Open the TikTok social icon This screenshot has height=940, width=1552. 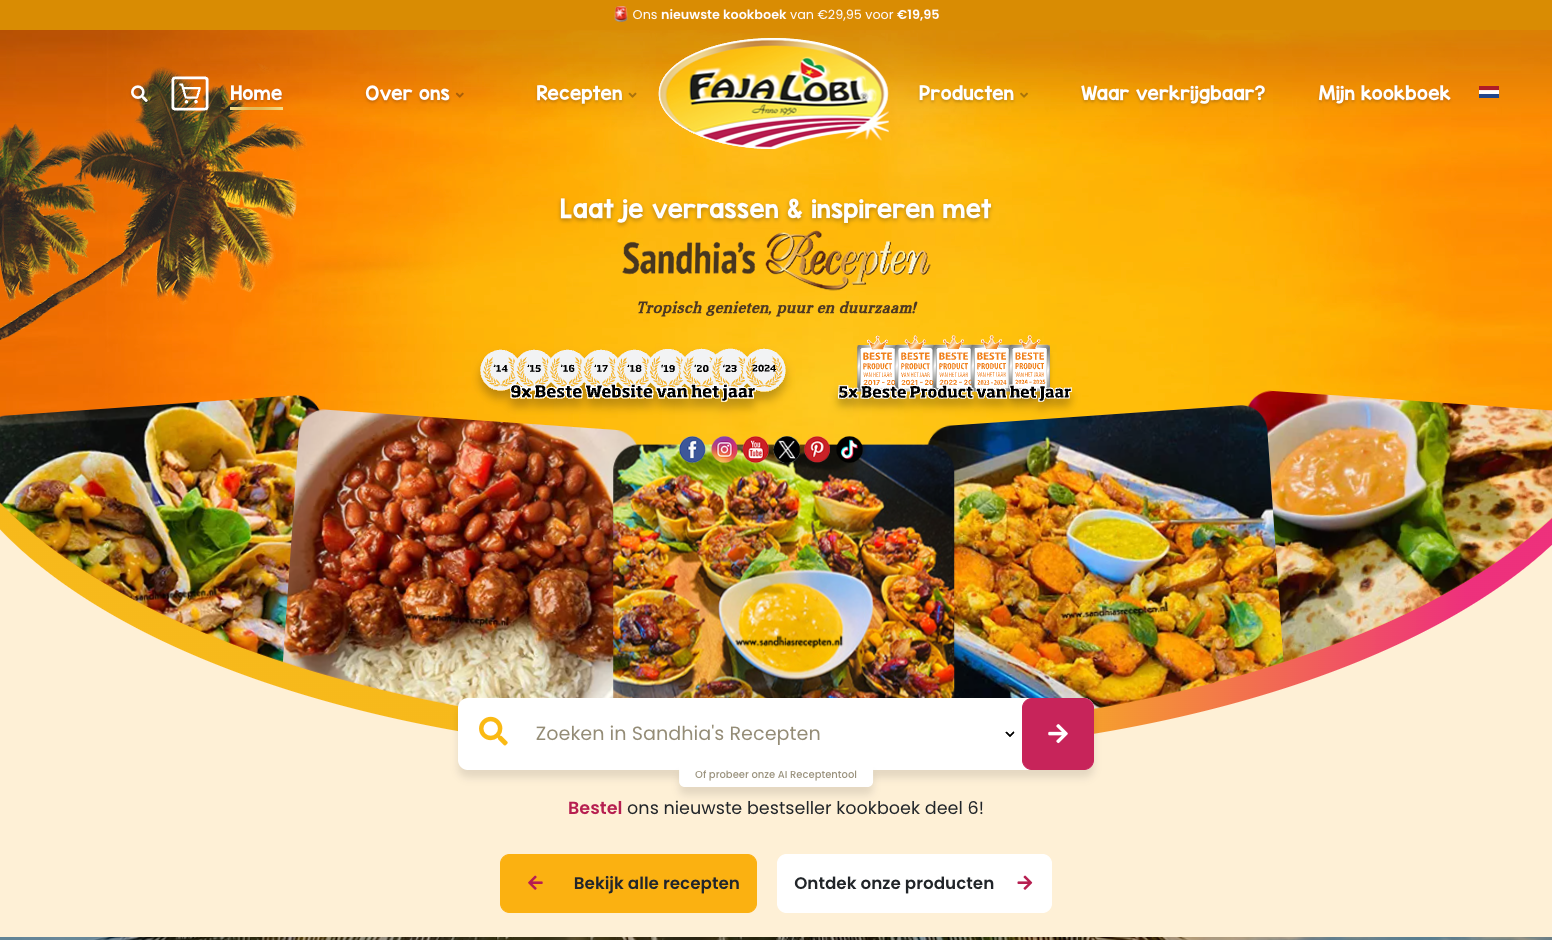[x=849, y=450]
